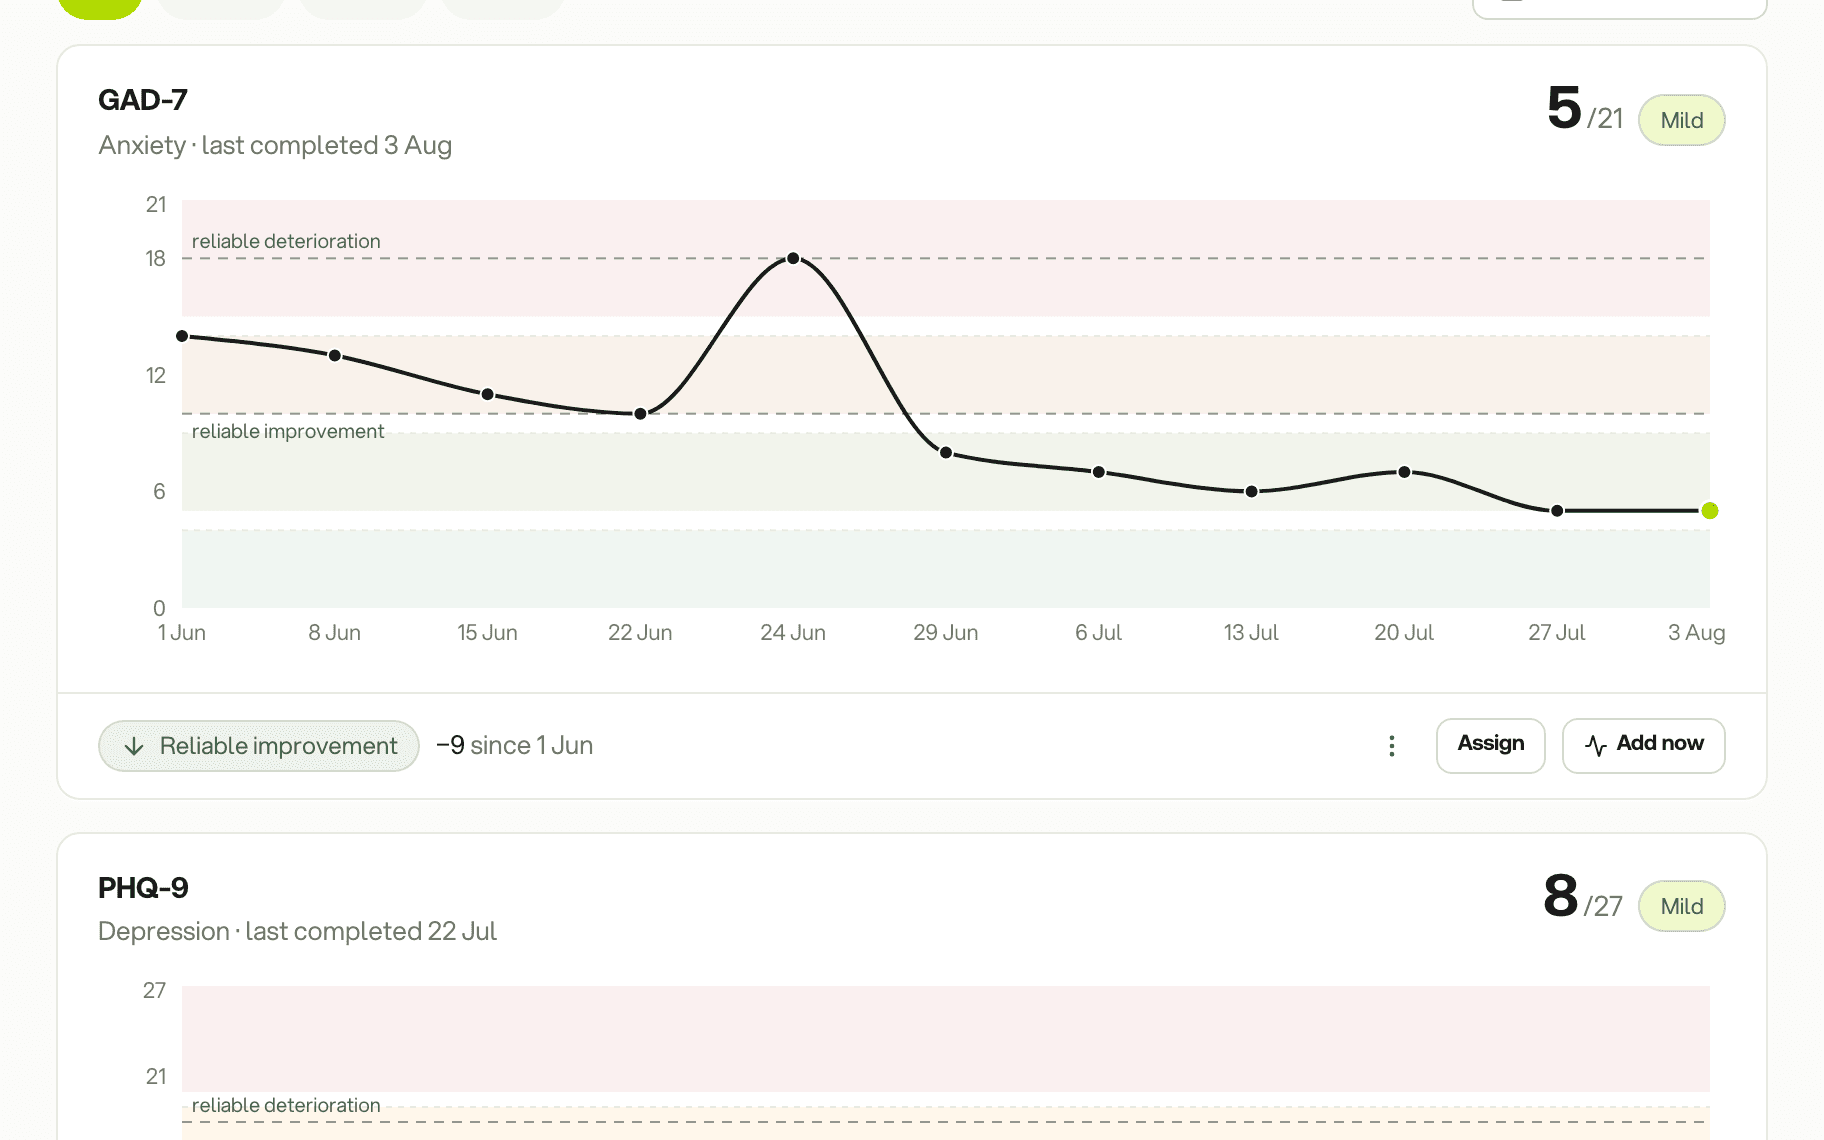Click 'Depression · last completed 22 Jul' subtitle
Screen dimensions: 1824x1140
tap(297, 932)
